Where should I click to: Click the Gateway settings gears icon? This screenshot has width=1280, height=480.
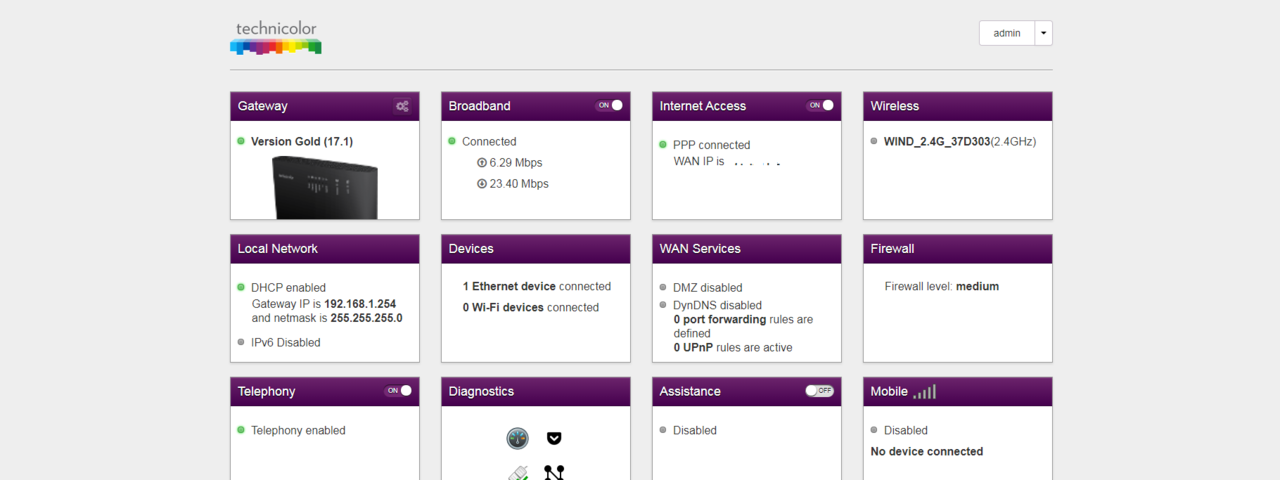coord(402,106)
